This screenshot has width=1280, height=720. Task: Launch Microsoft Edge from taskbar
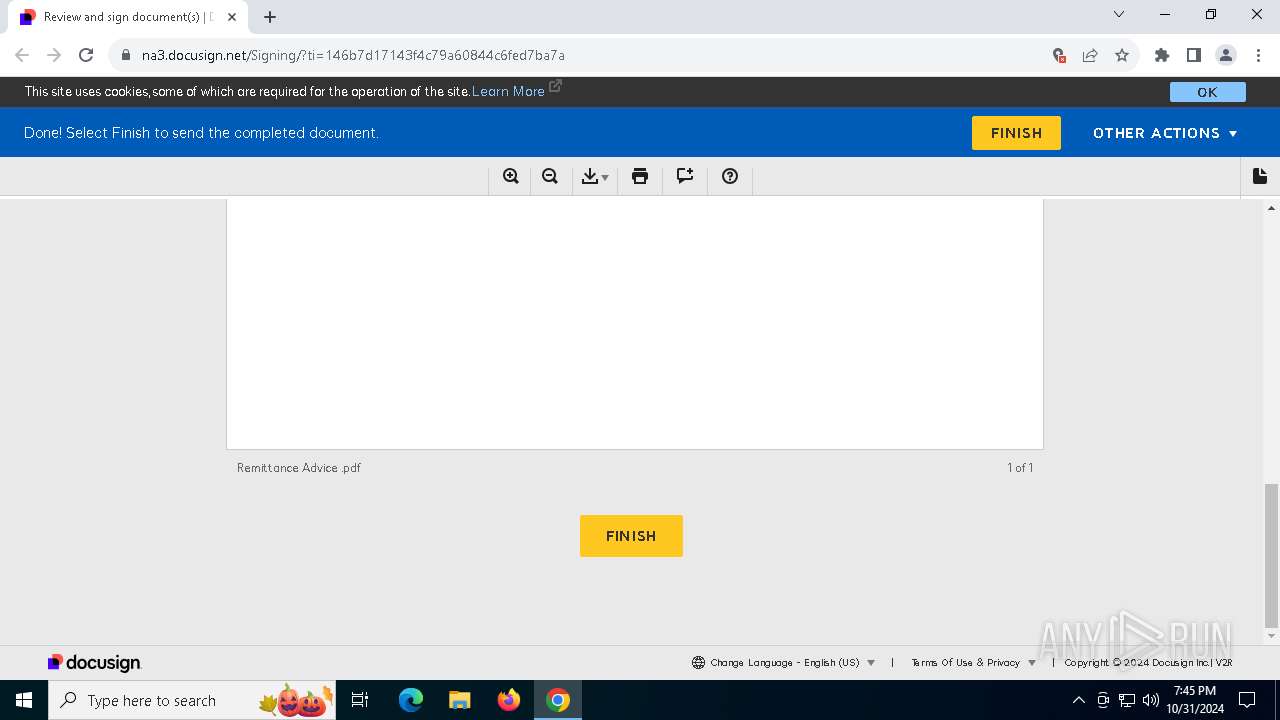pyautogui.click(x=411, y=700)
